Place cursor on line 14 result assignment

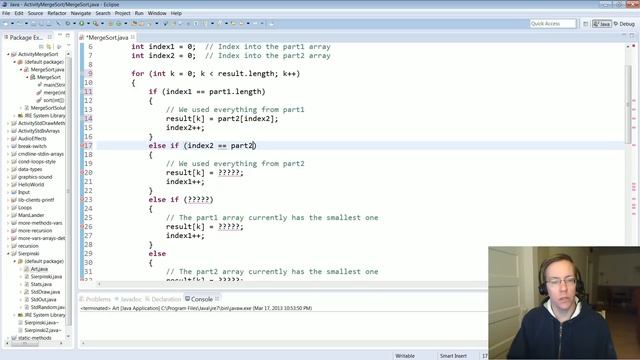coord(222,119)
